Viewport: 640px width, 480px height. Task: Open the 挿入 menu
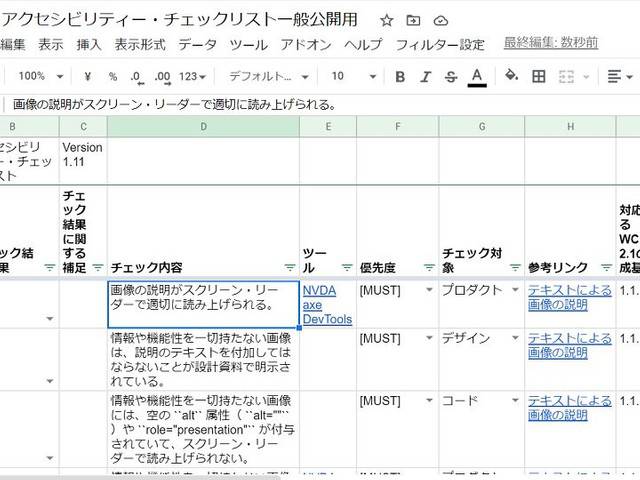89,44
